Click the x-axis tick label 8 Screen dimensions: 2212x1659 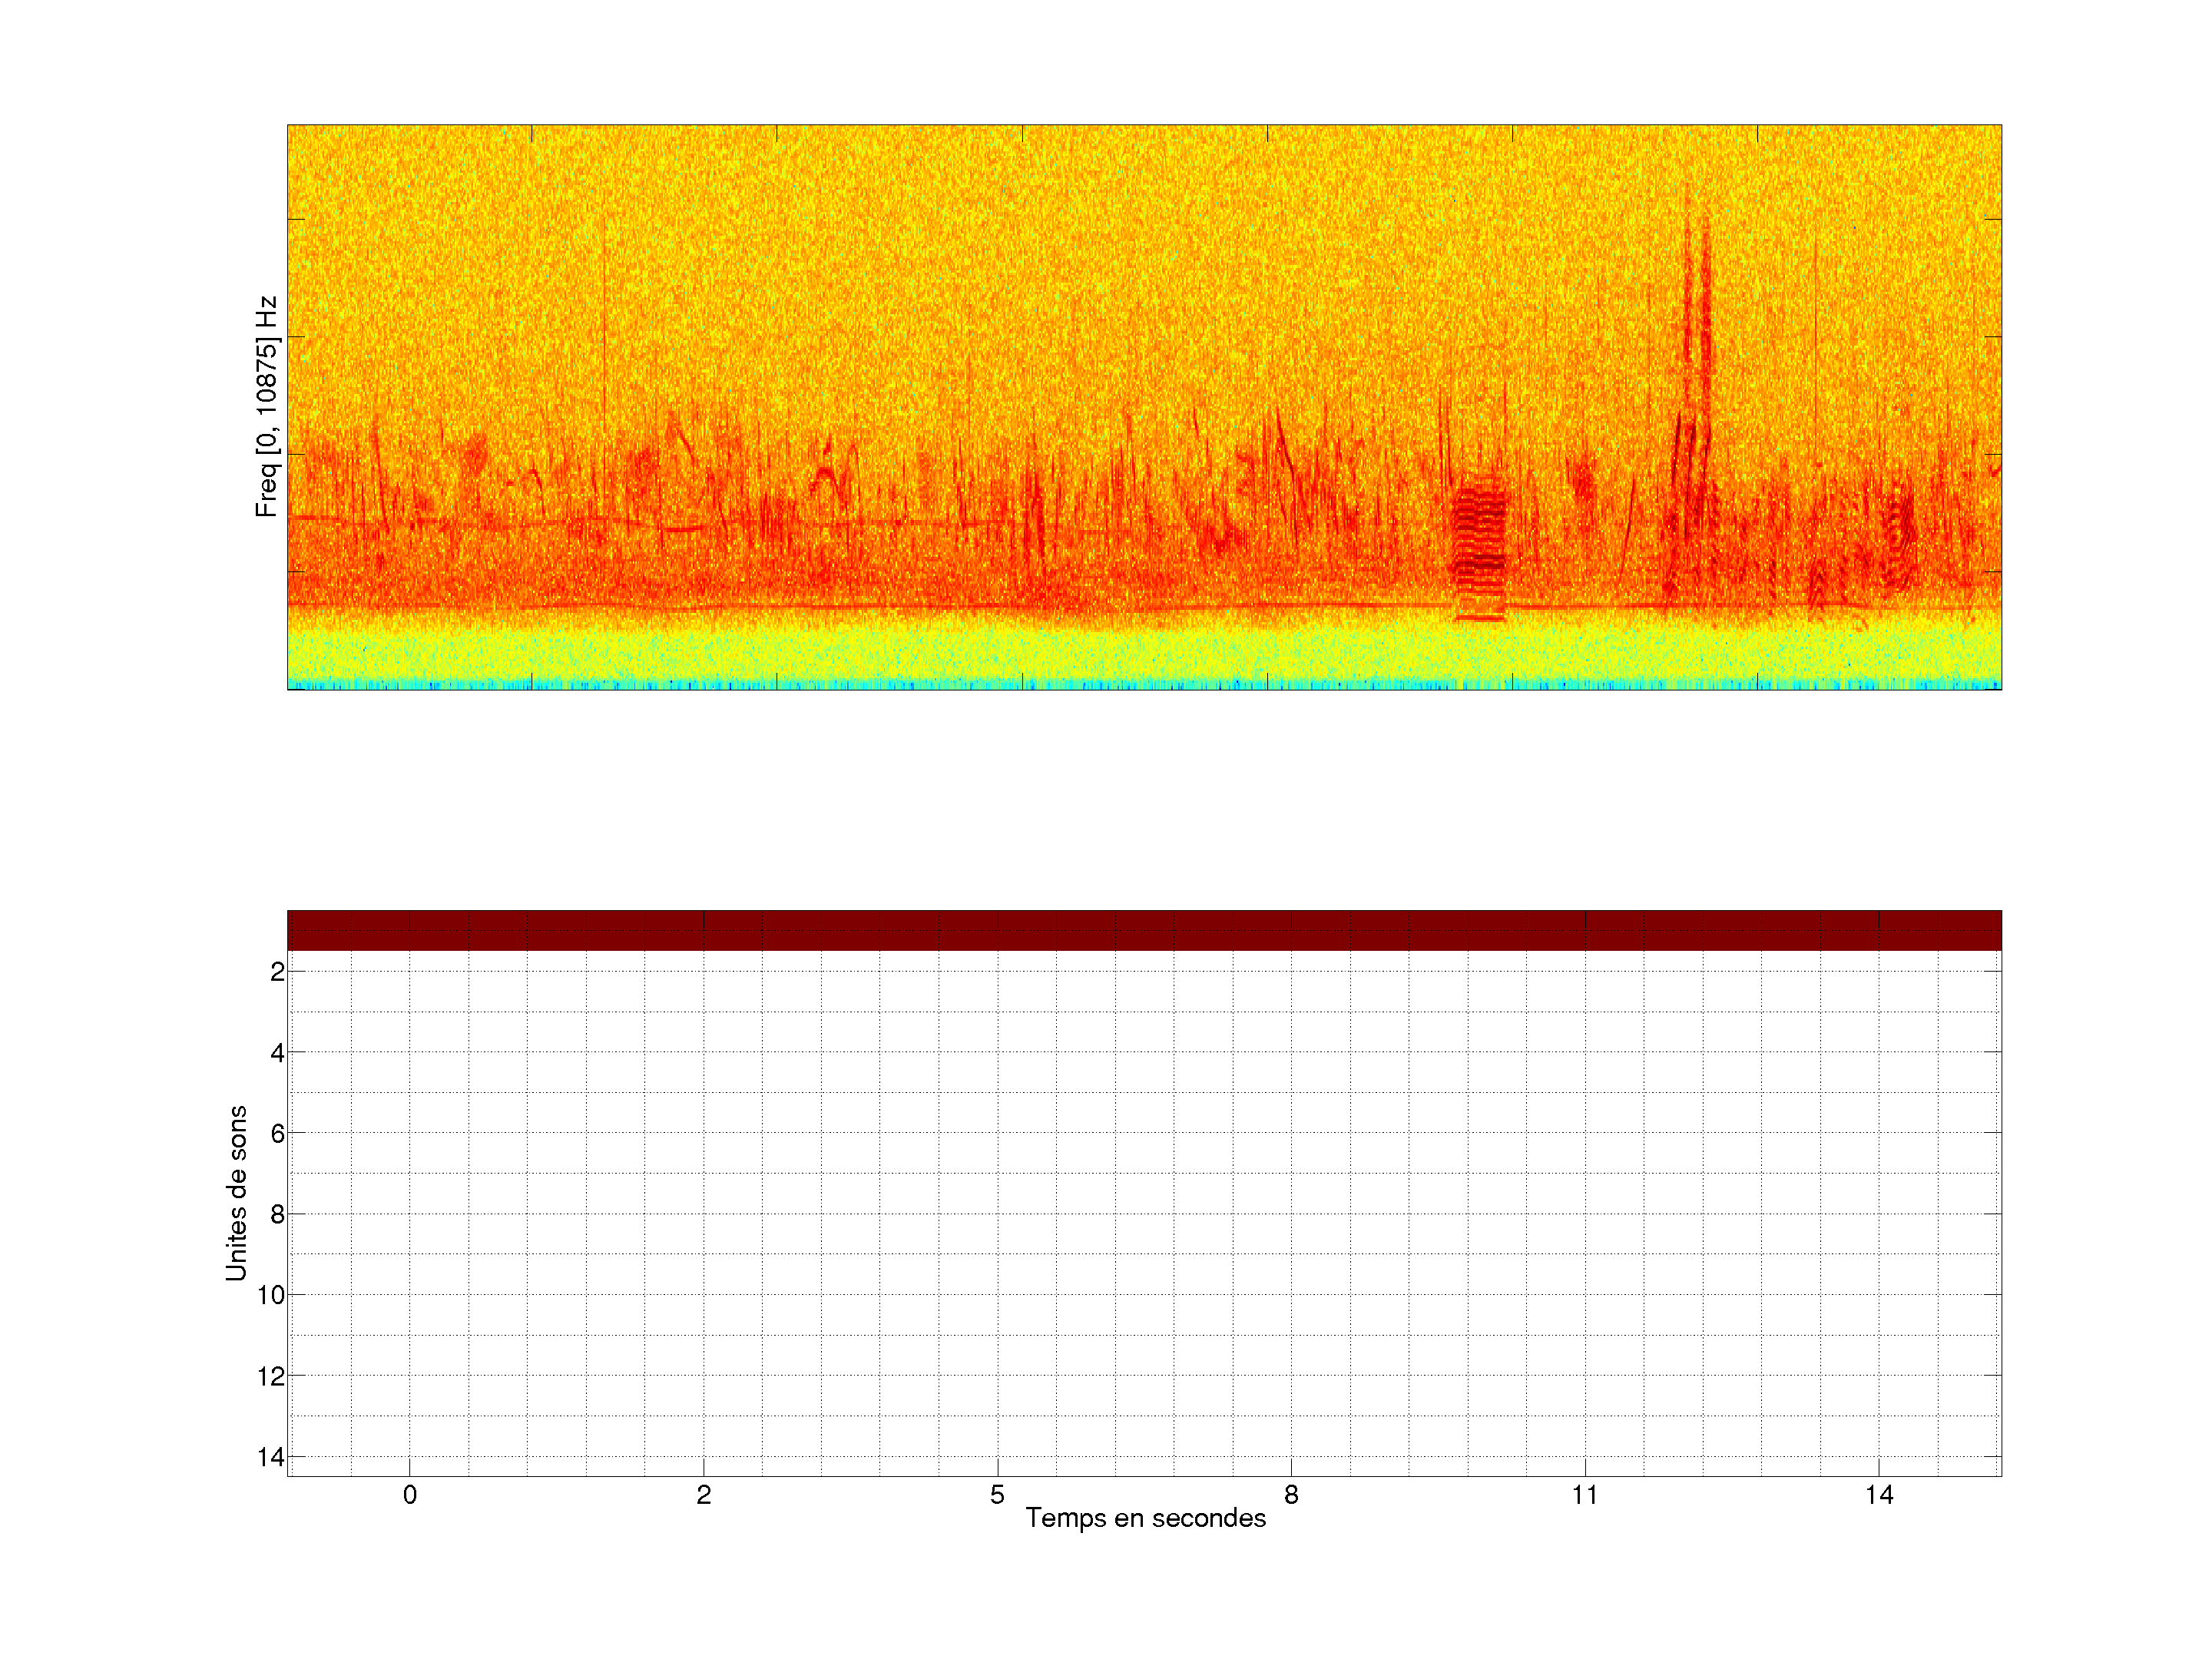1291,1495
